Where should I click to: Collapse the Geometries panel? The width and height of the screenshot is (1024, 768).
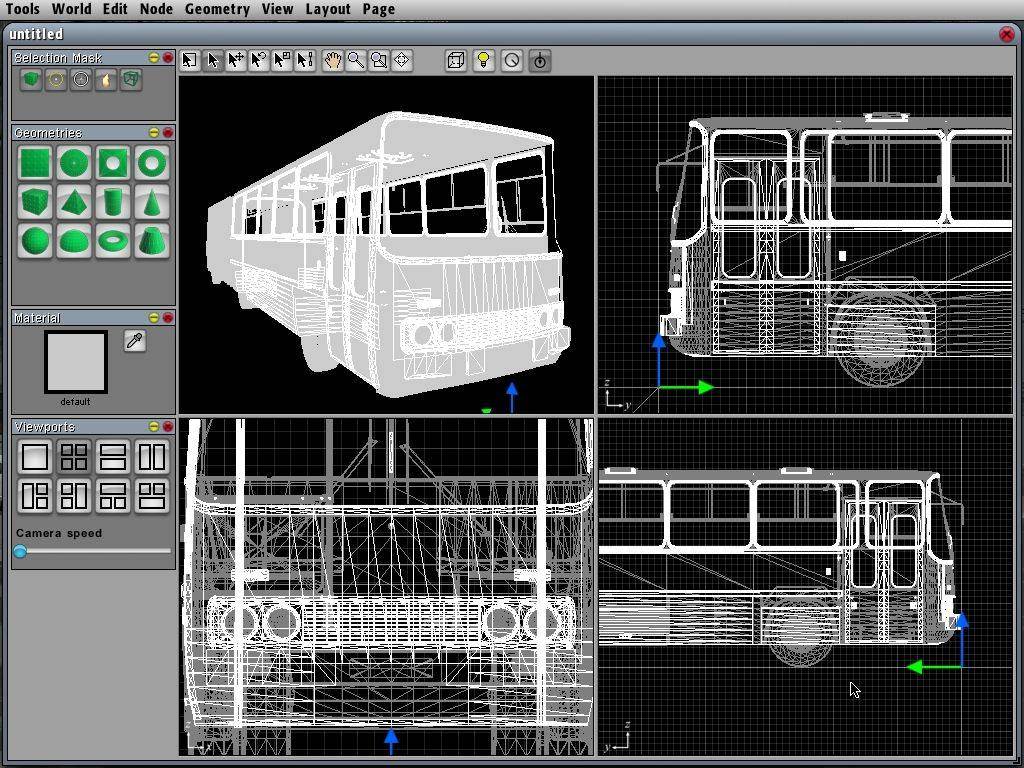click(154, 133)
